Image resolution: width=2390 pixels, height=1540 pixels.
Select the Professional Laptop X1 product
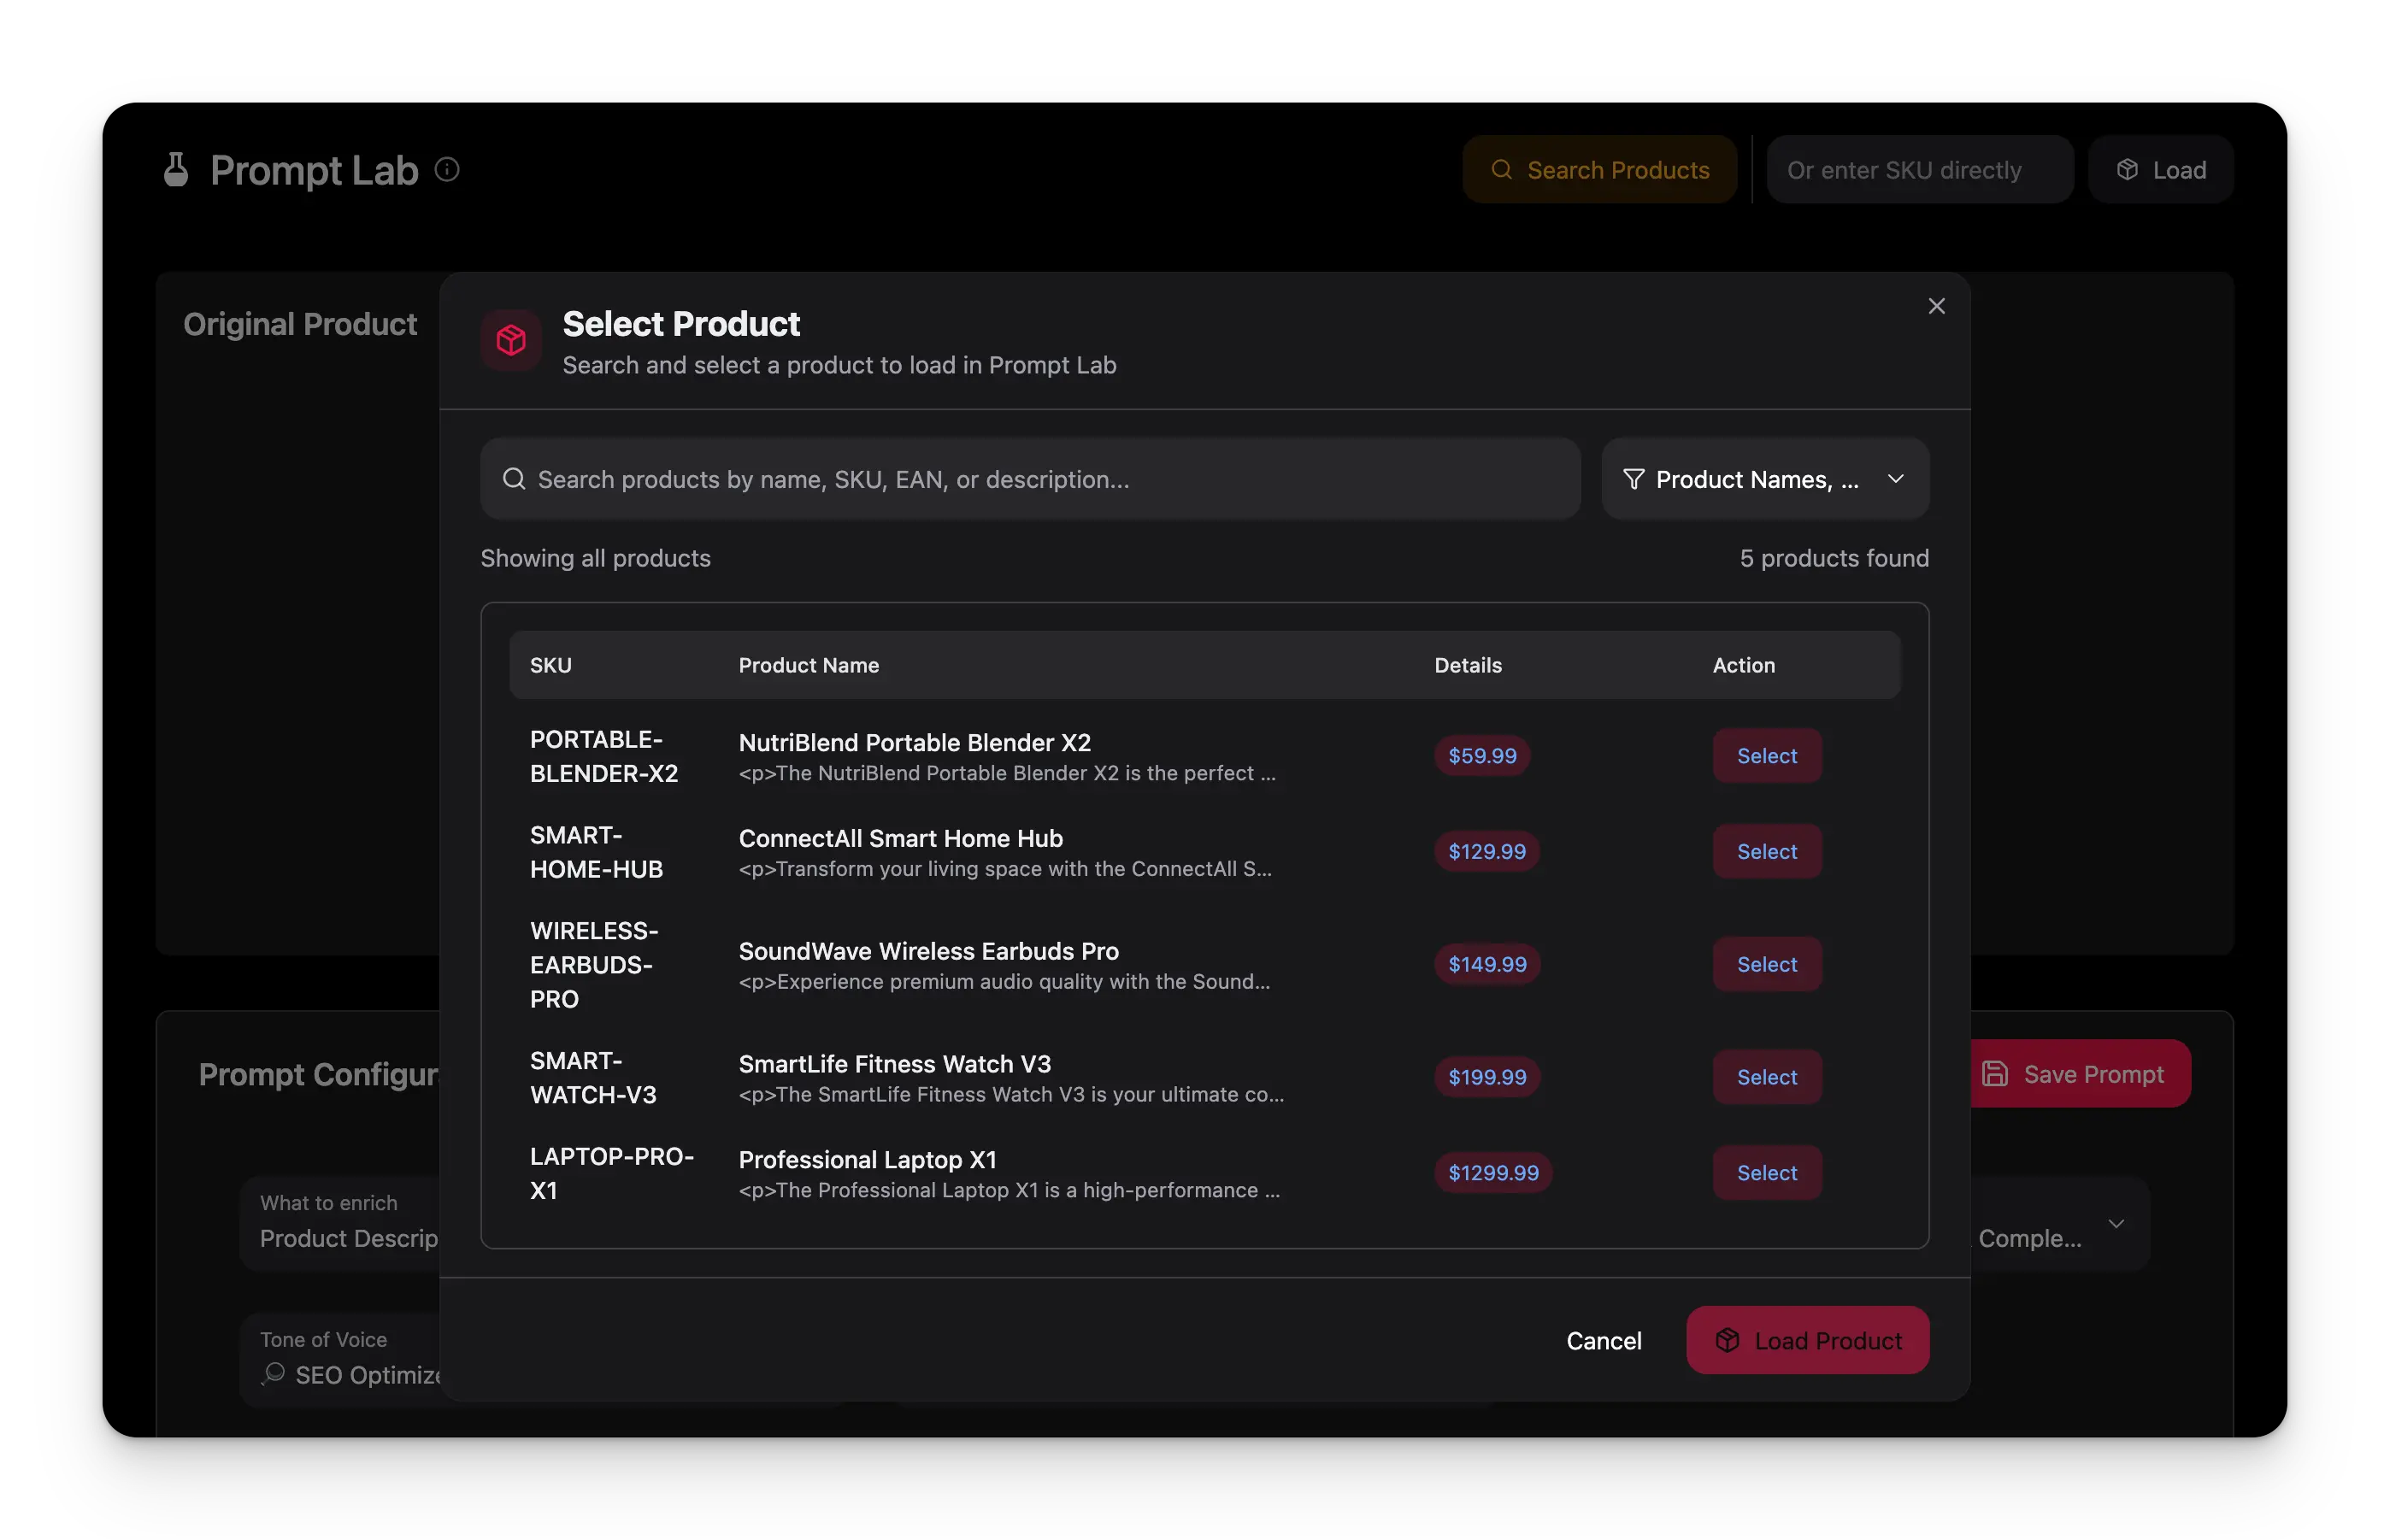pyautogui.click(x=1765, y=1173)
